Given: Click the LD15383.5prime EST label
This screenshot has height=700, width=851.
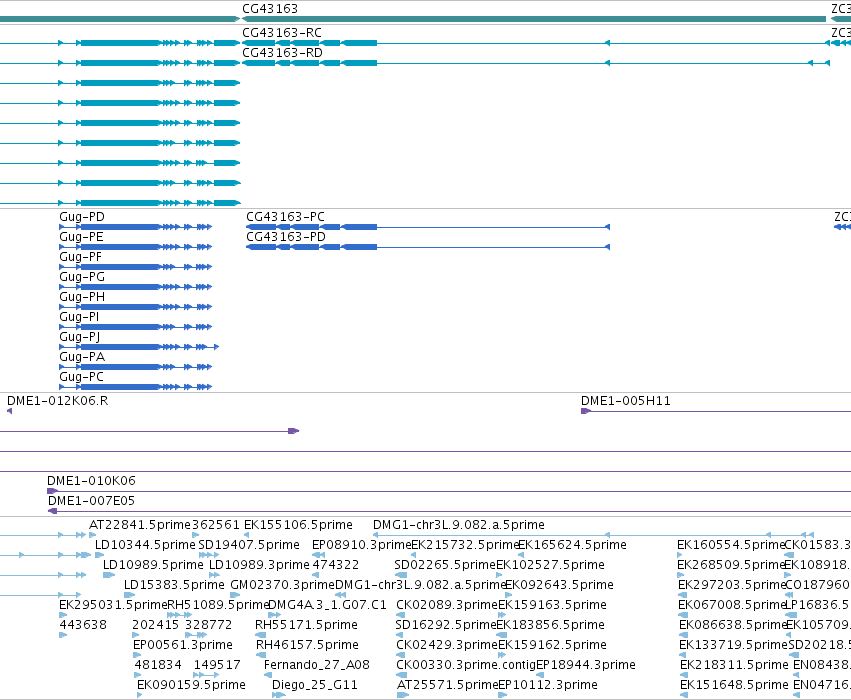Looking at the screenshot, I should pos(174,585).
